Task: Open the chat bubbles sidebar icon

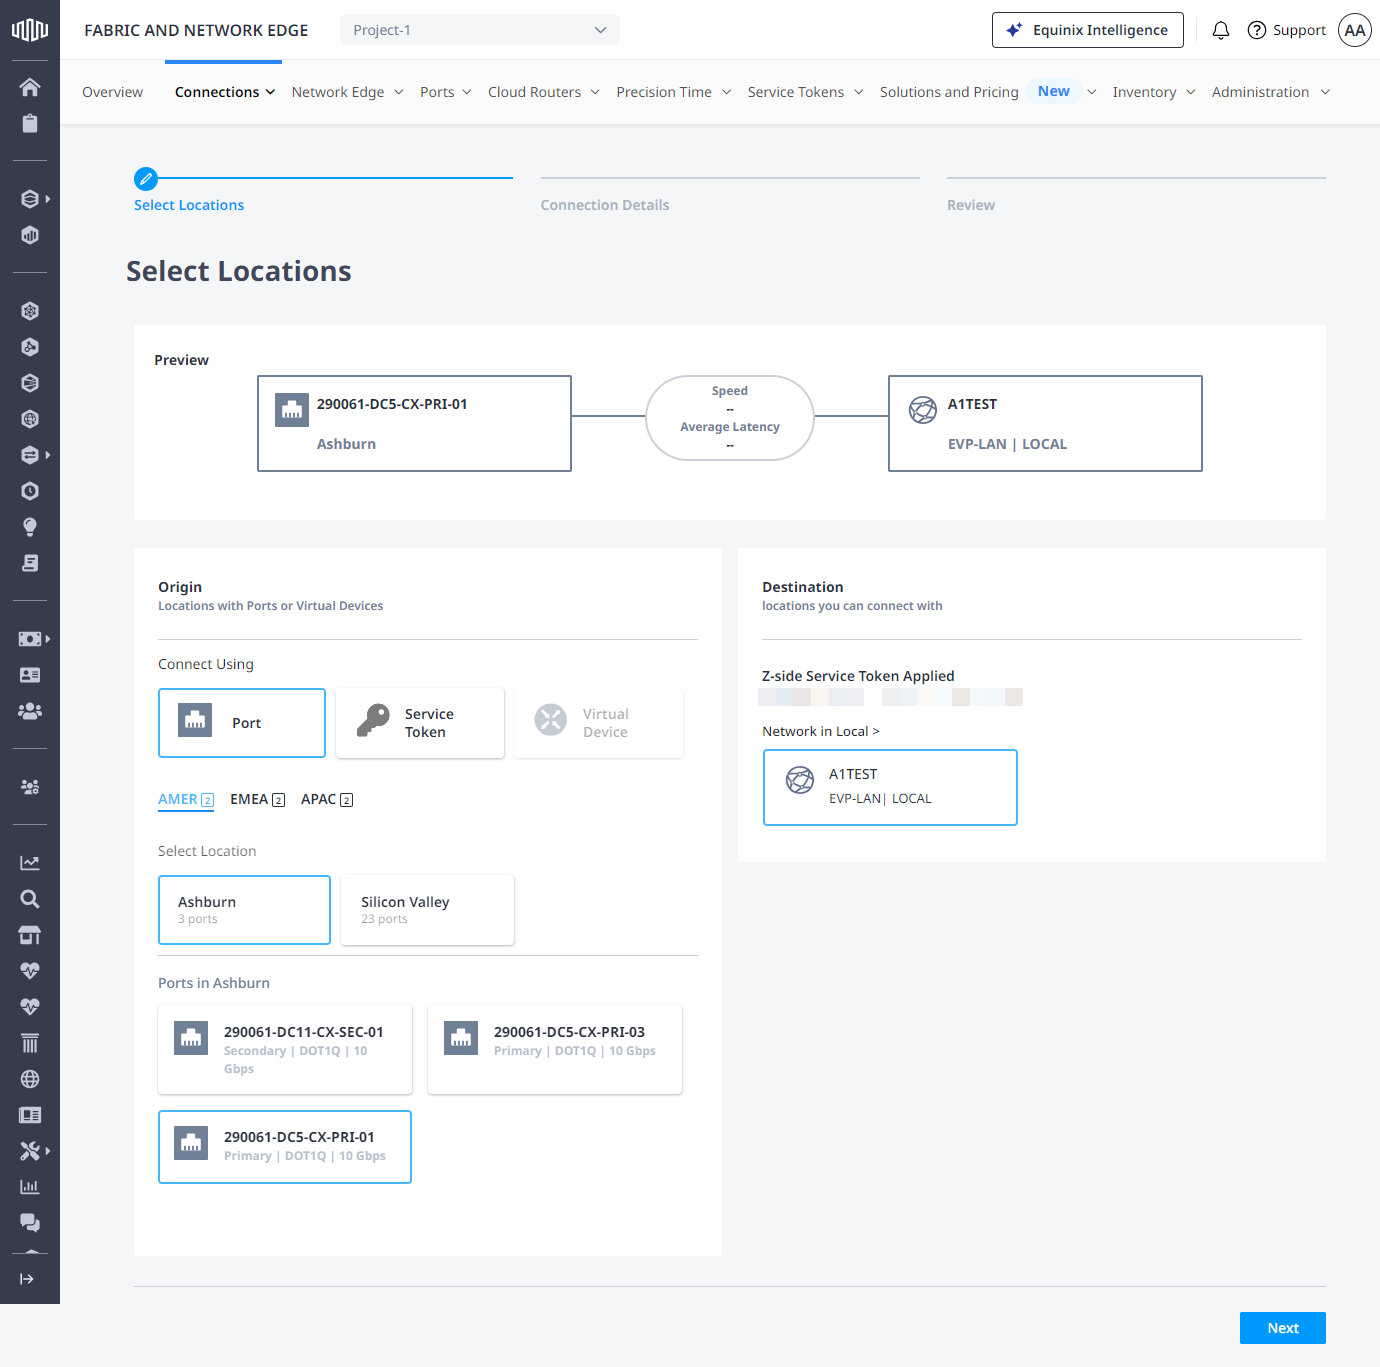Action: coord(30,1223)
